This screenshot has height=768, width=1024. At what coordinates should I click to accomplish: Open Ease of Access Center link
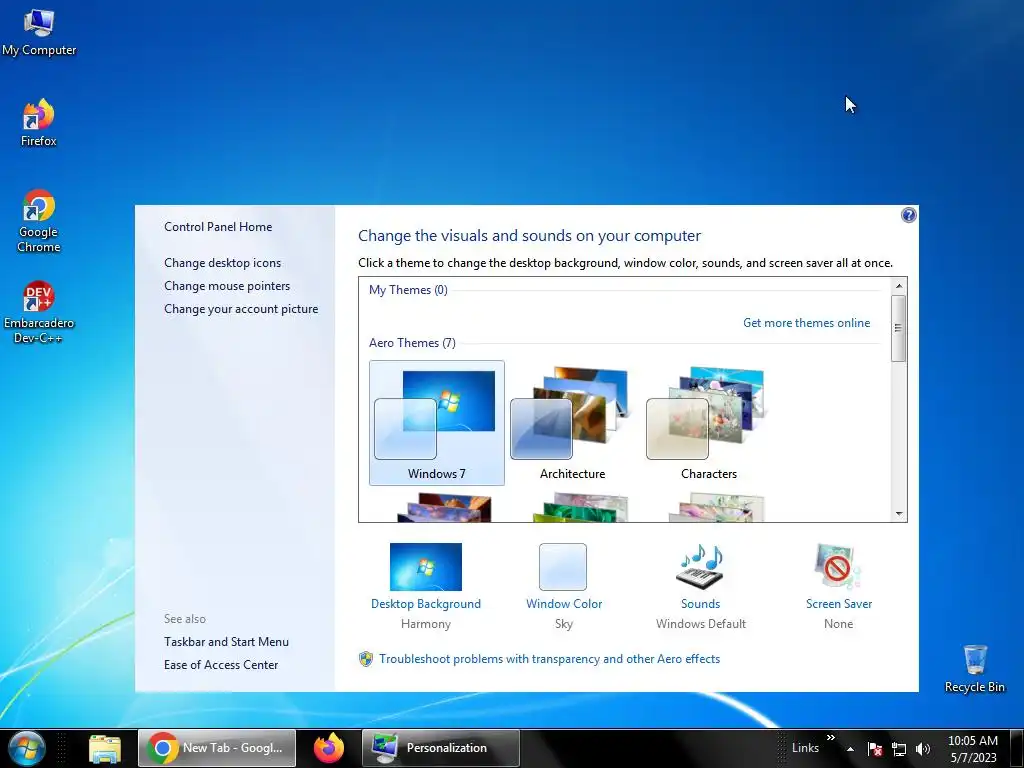(221, 665)
